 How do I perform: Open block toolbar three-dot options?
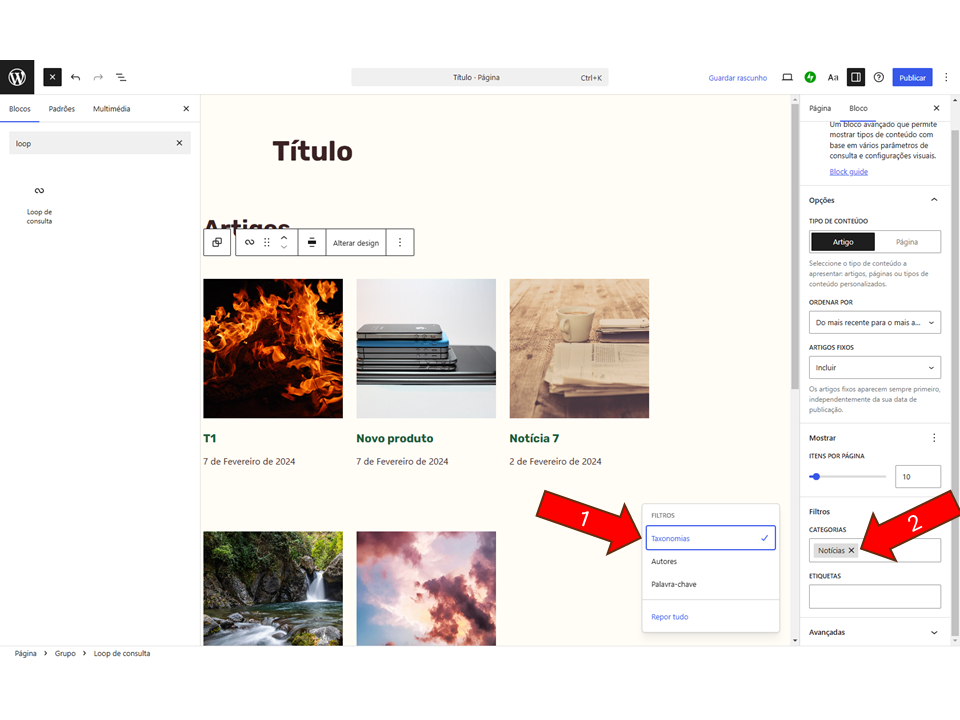coord(400,242)
